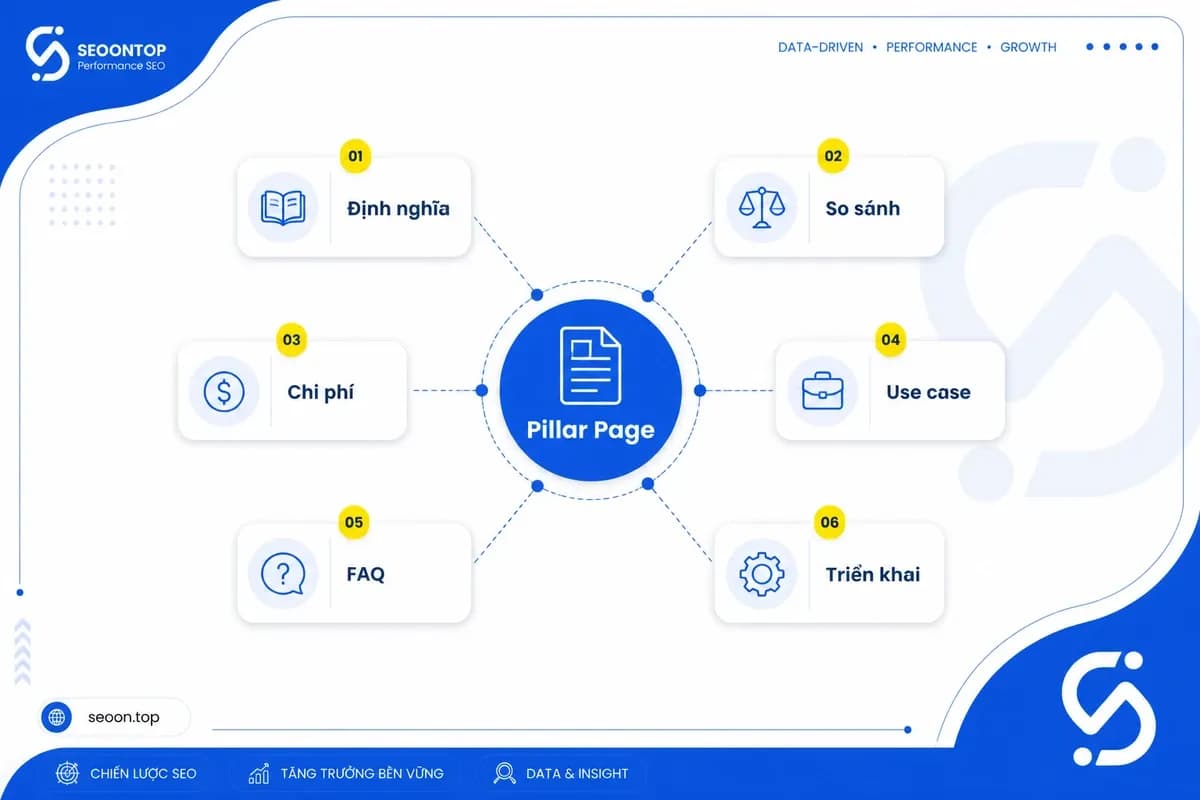The width and height of the screenshot is (1200, 800).
Task: Click the dollar coin icon beside Chi phí
Action: coord(223,391)
